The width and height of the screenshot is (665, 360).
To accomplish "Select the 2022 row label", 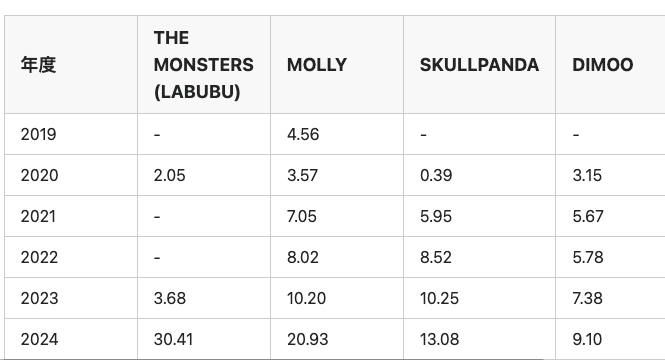I will (x=39, y=257).
